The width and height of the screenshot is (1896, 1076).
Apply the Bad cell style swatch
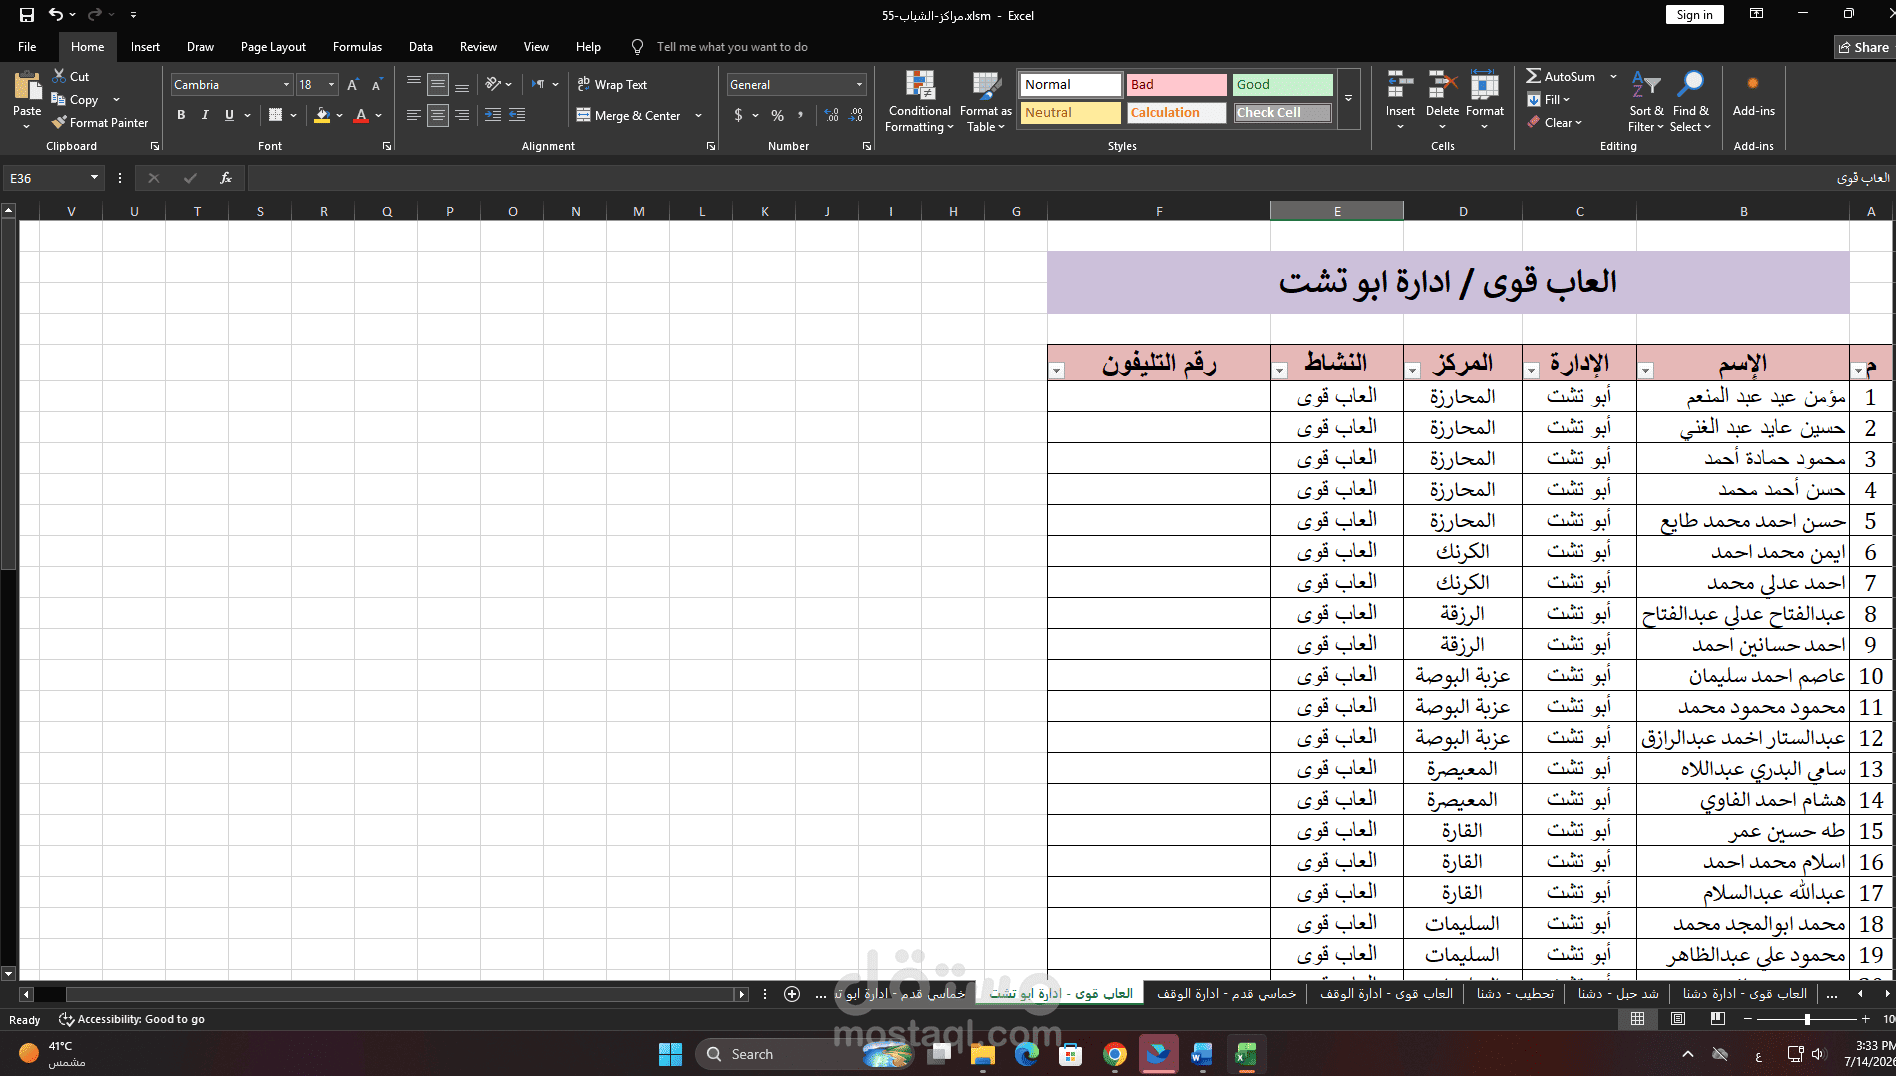[1177, 85]
